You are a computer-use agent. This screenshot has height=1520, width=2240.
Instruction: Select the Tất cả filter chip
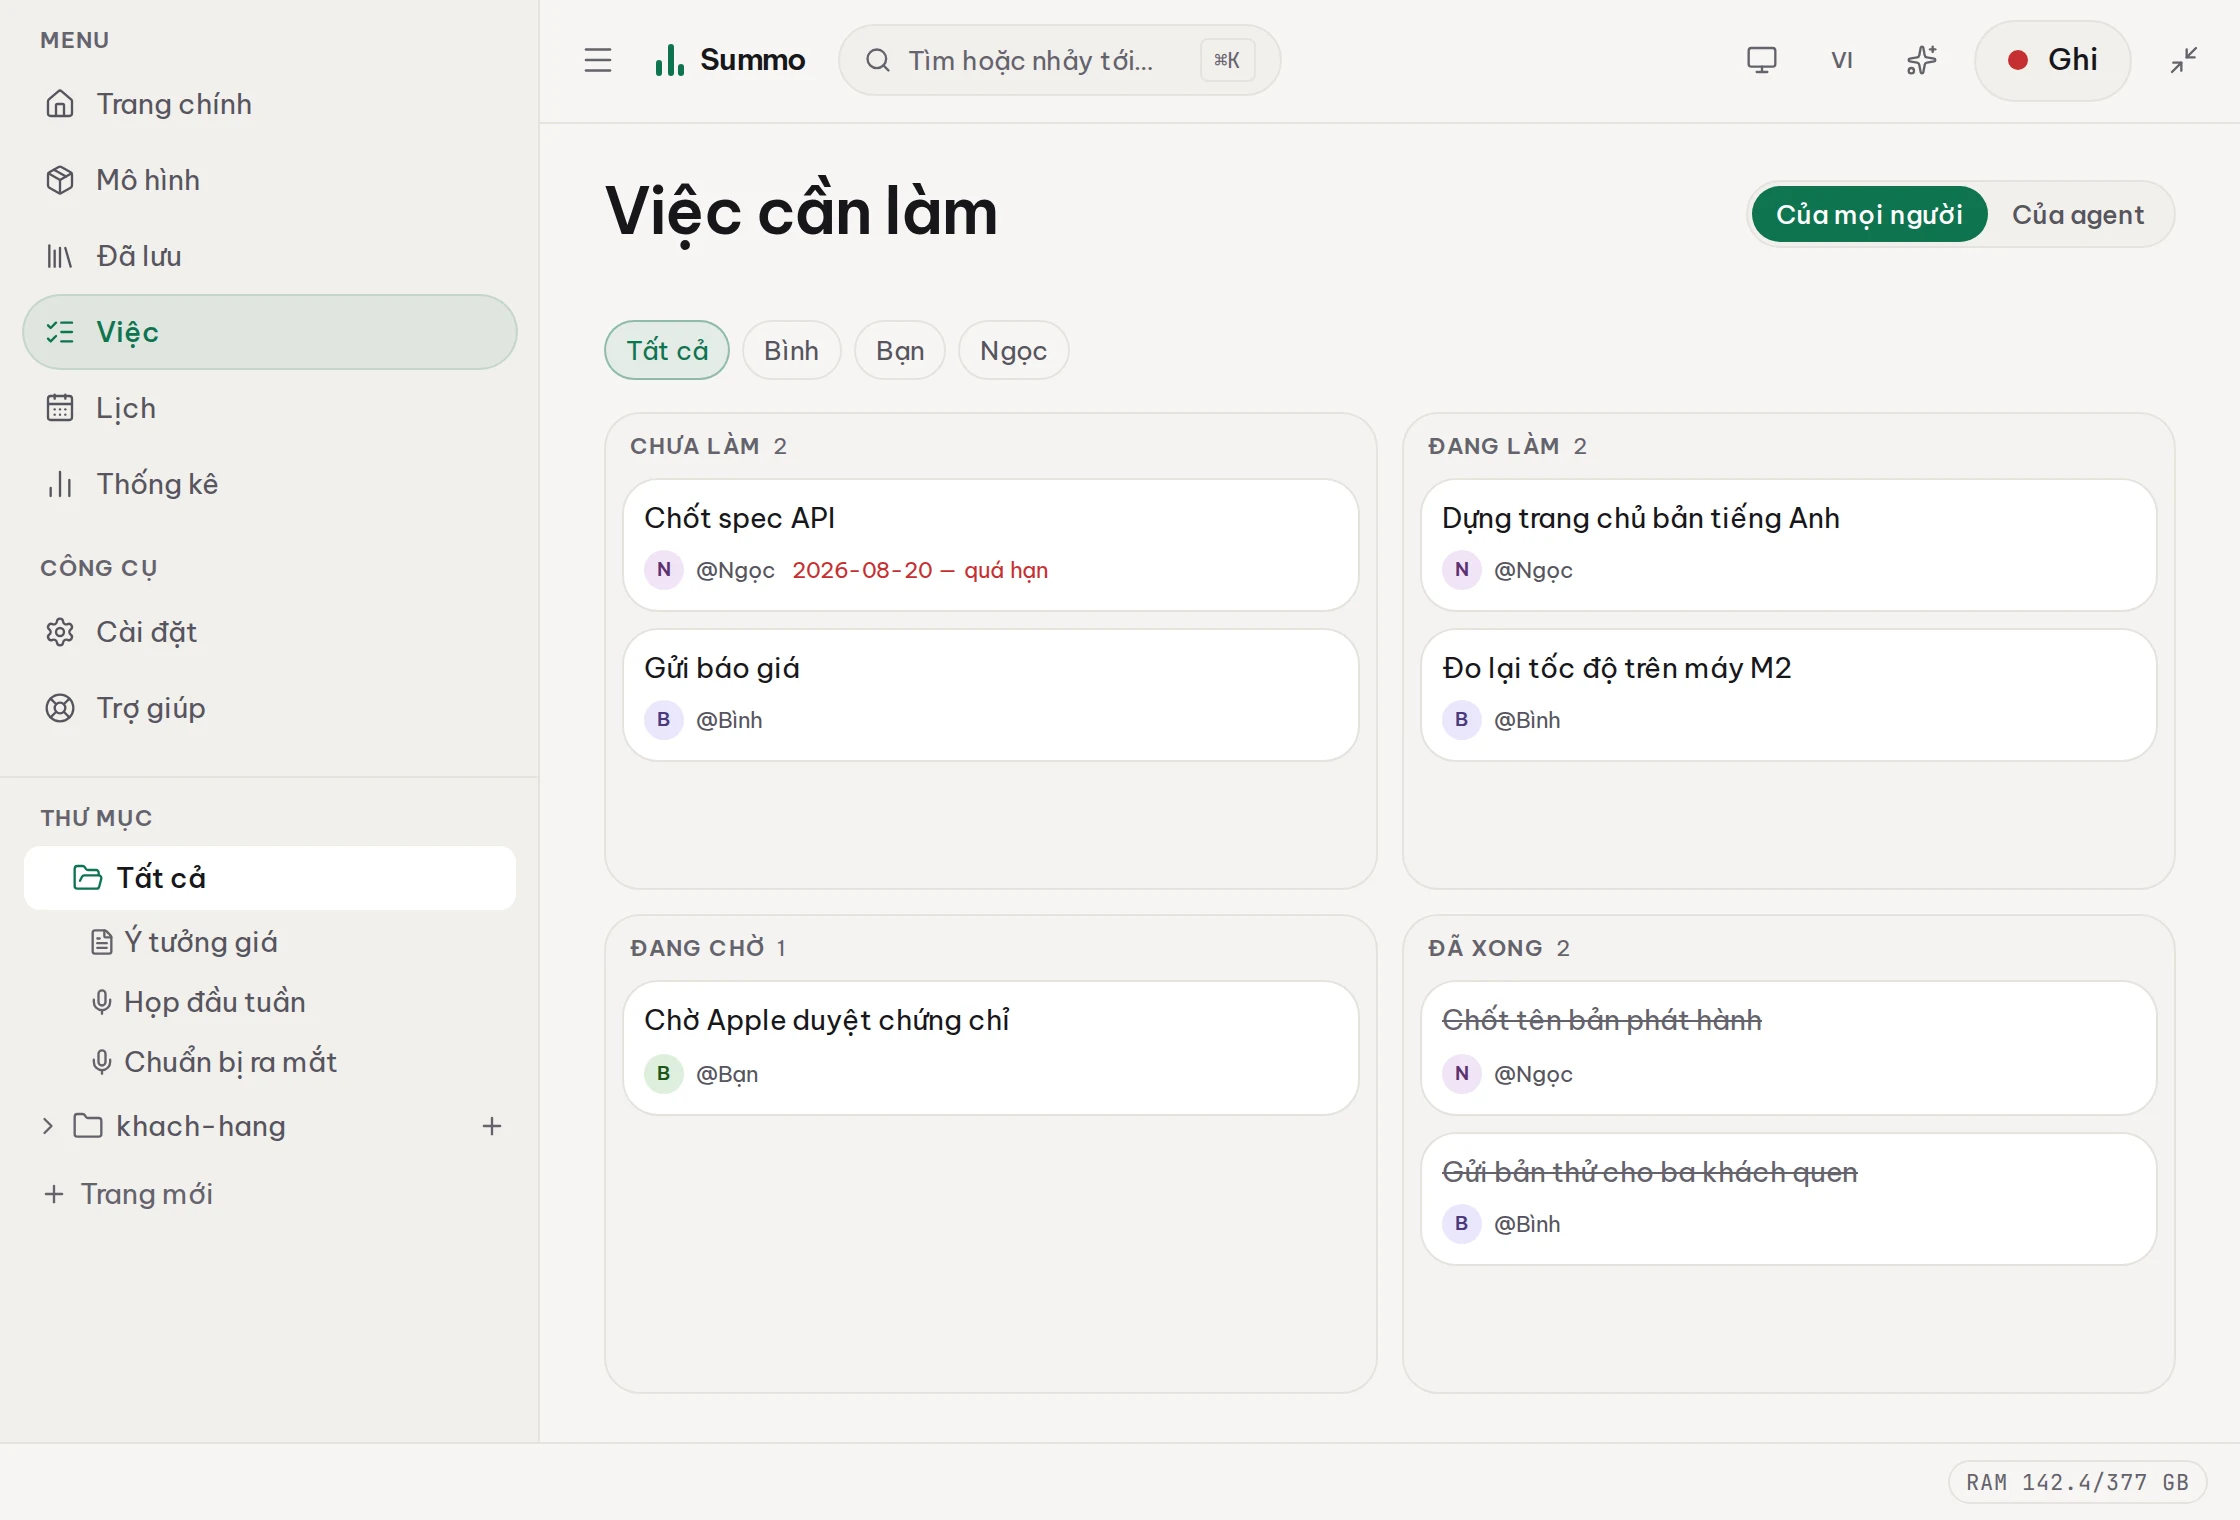pos(667,350)
